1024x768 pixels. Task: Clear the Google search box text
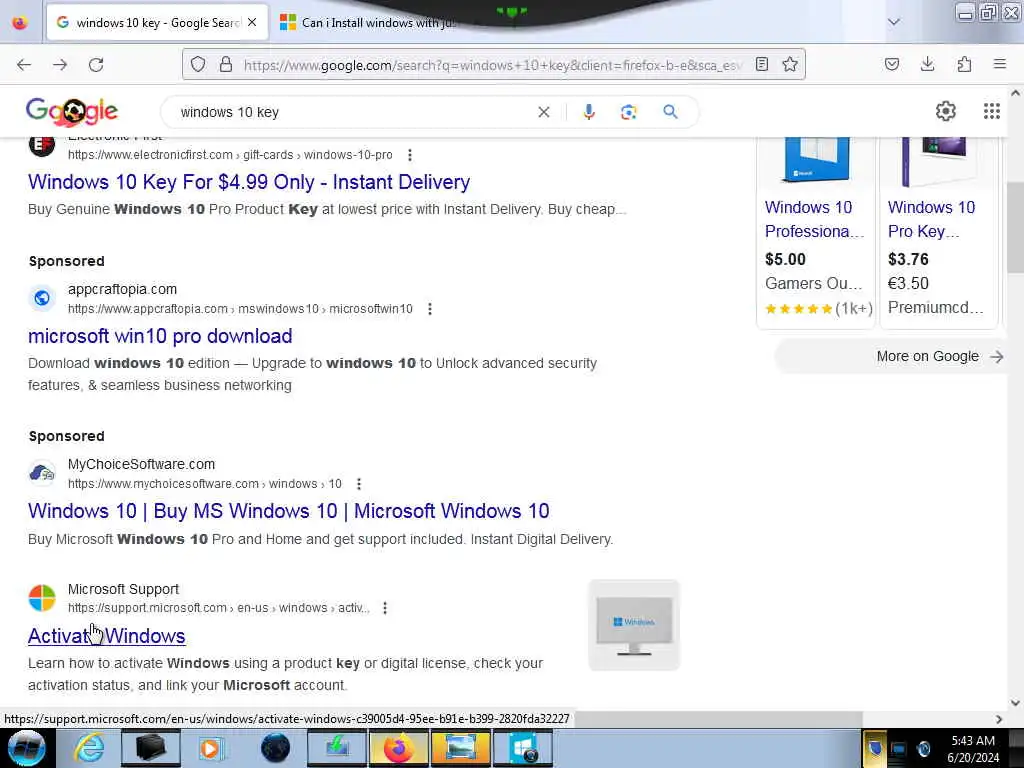(x=543, y=112)
